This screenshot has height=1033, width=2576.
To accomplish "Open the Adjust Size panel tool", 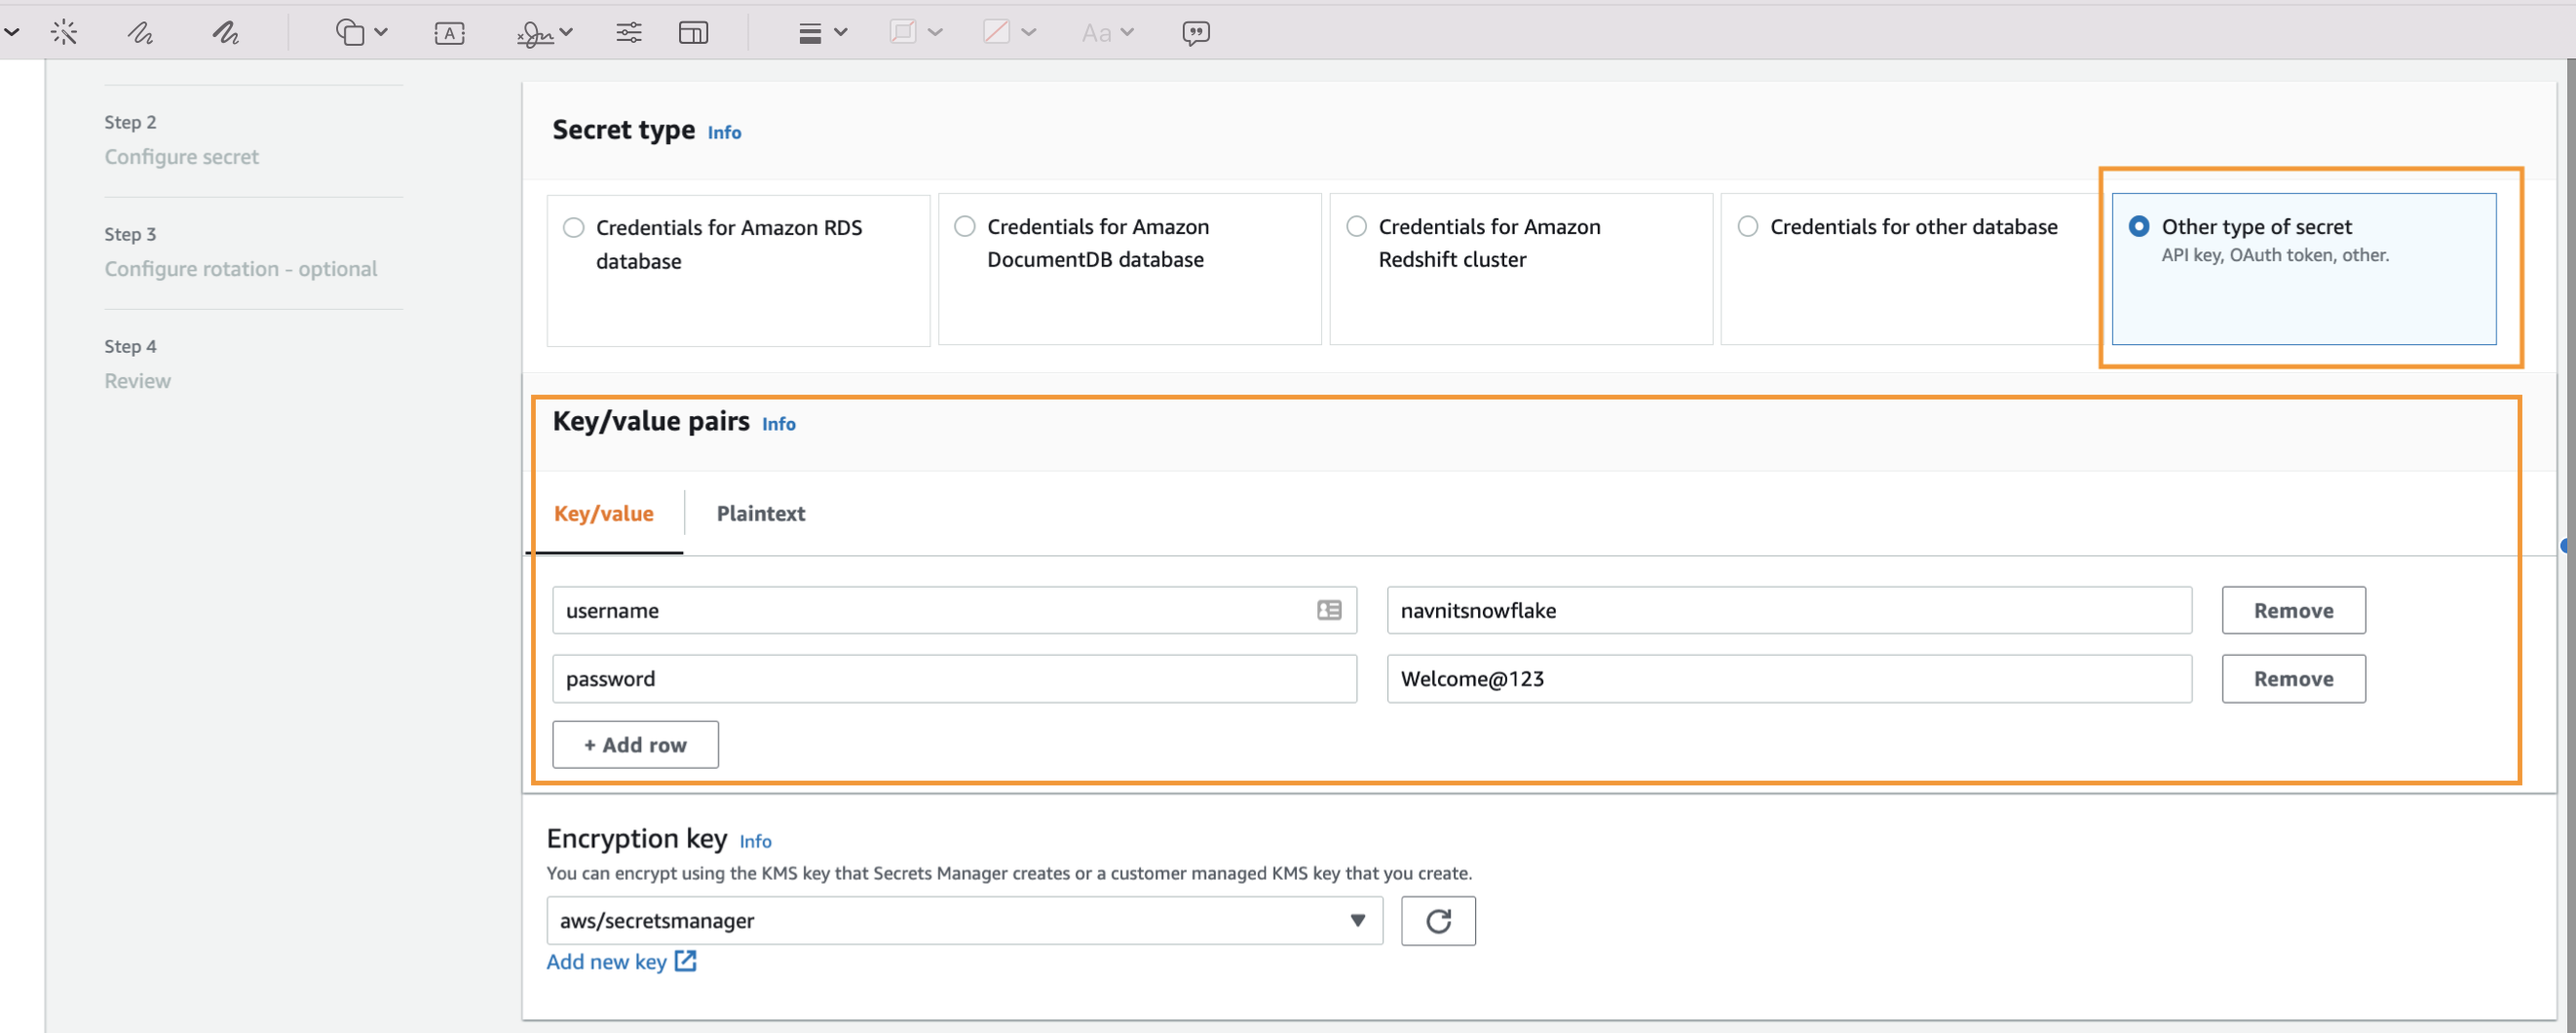I will (x=693, y=33).
